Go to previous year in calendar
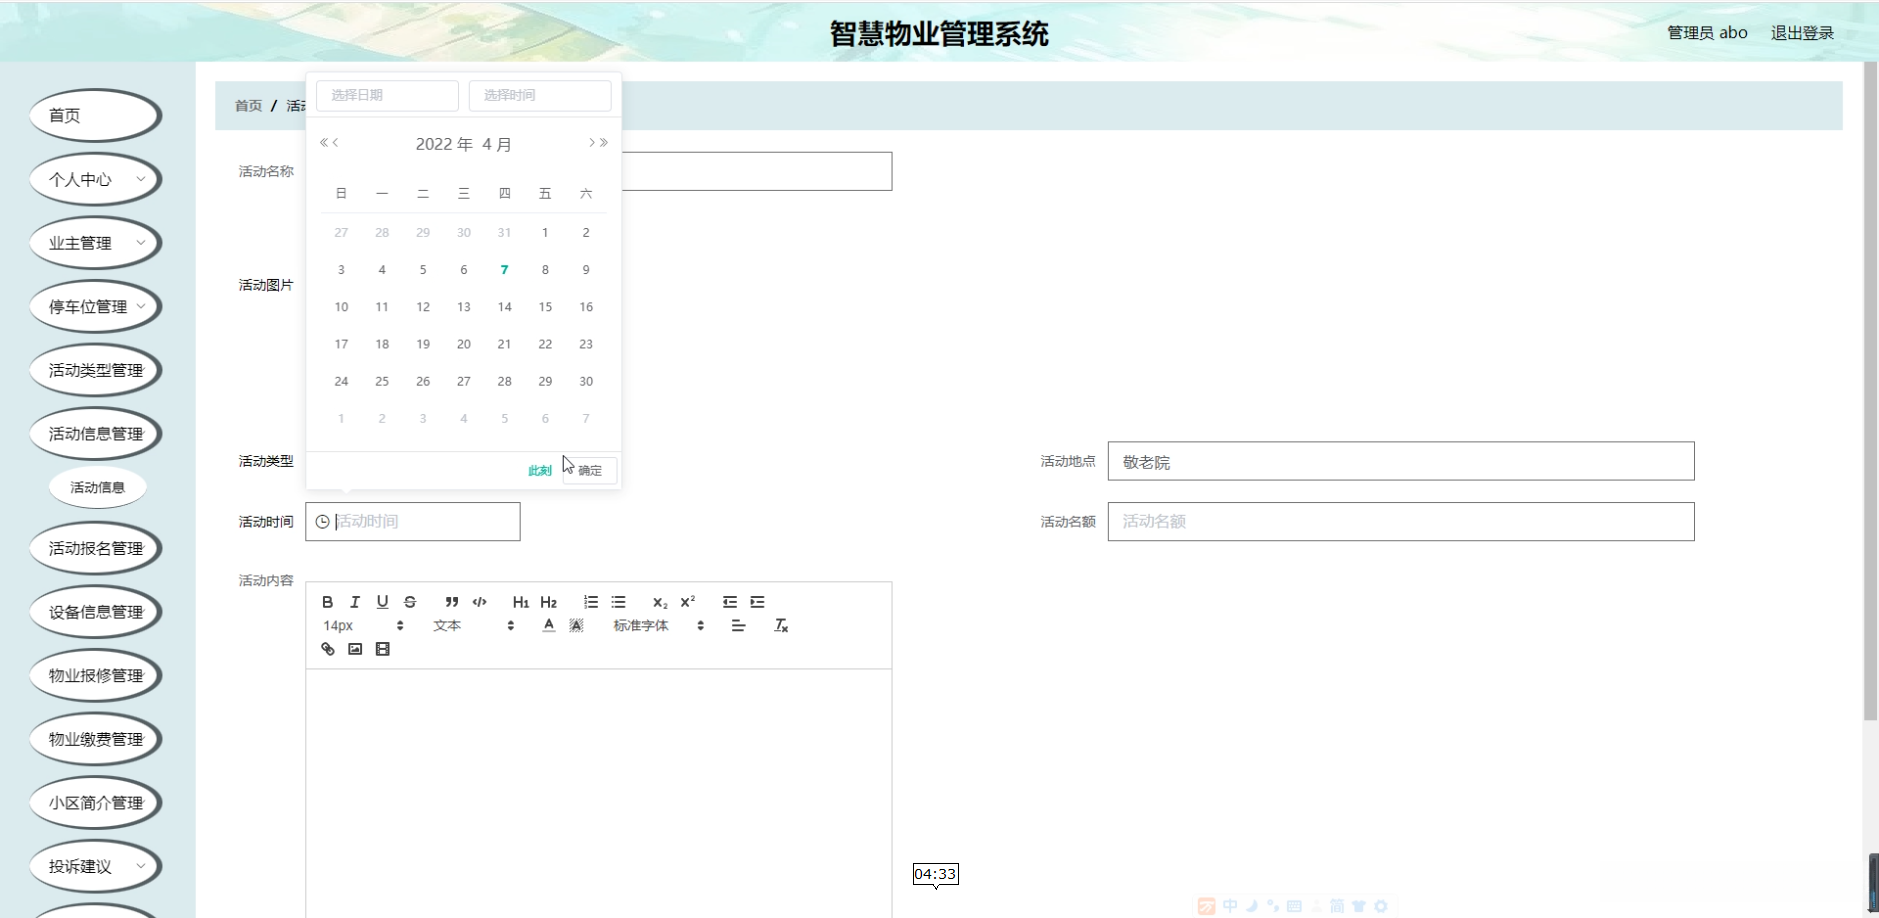The height and width of the screenshot is (918, 1879). click(324, 143)
